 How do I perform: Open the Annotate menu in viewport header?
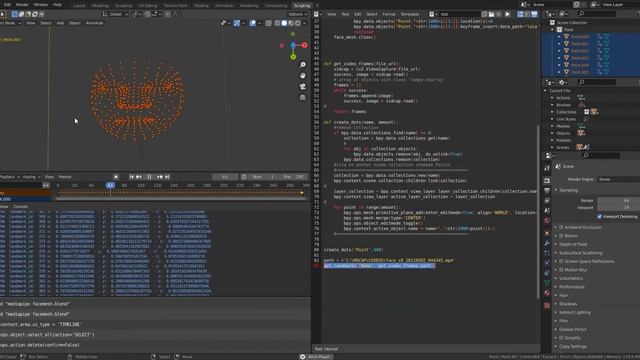pyautogui.click(x=94, y=23)
